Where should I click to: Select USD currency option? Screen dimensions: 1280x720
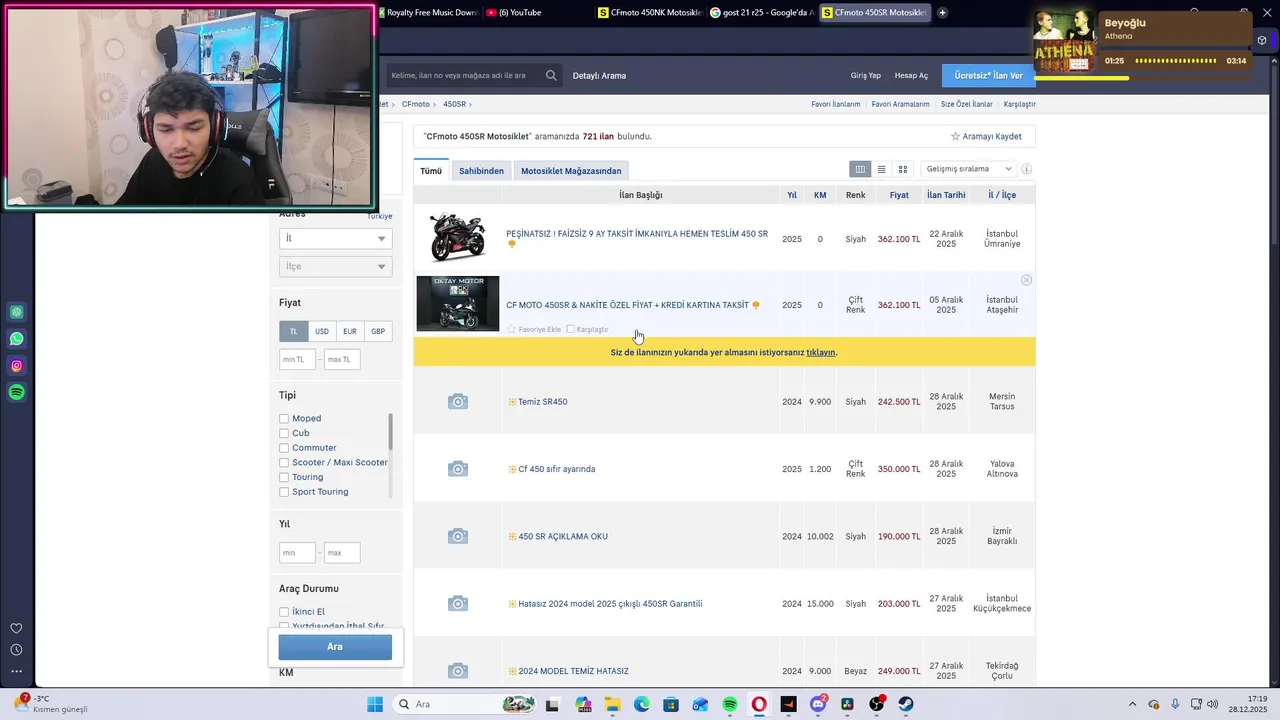[322, 331]
